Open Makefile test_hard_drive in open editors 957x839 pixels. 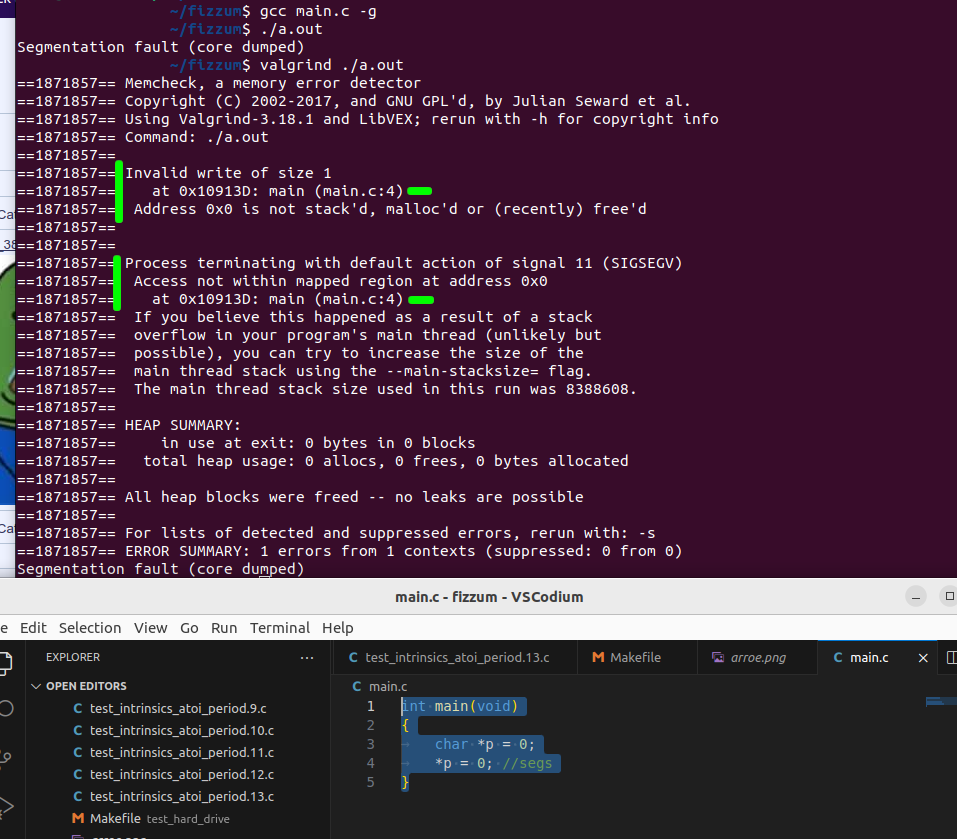pos(159,818)
